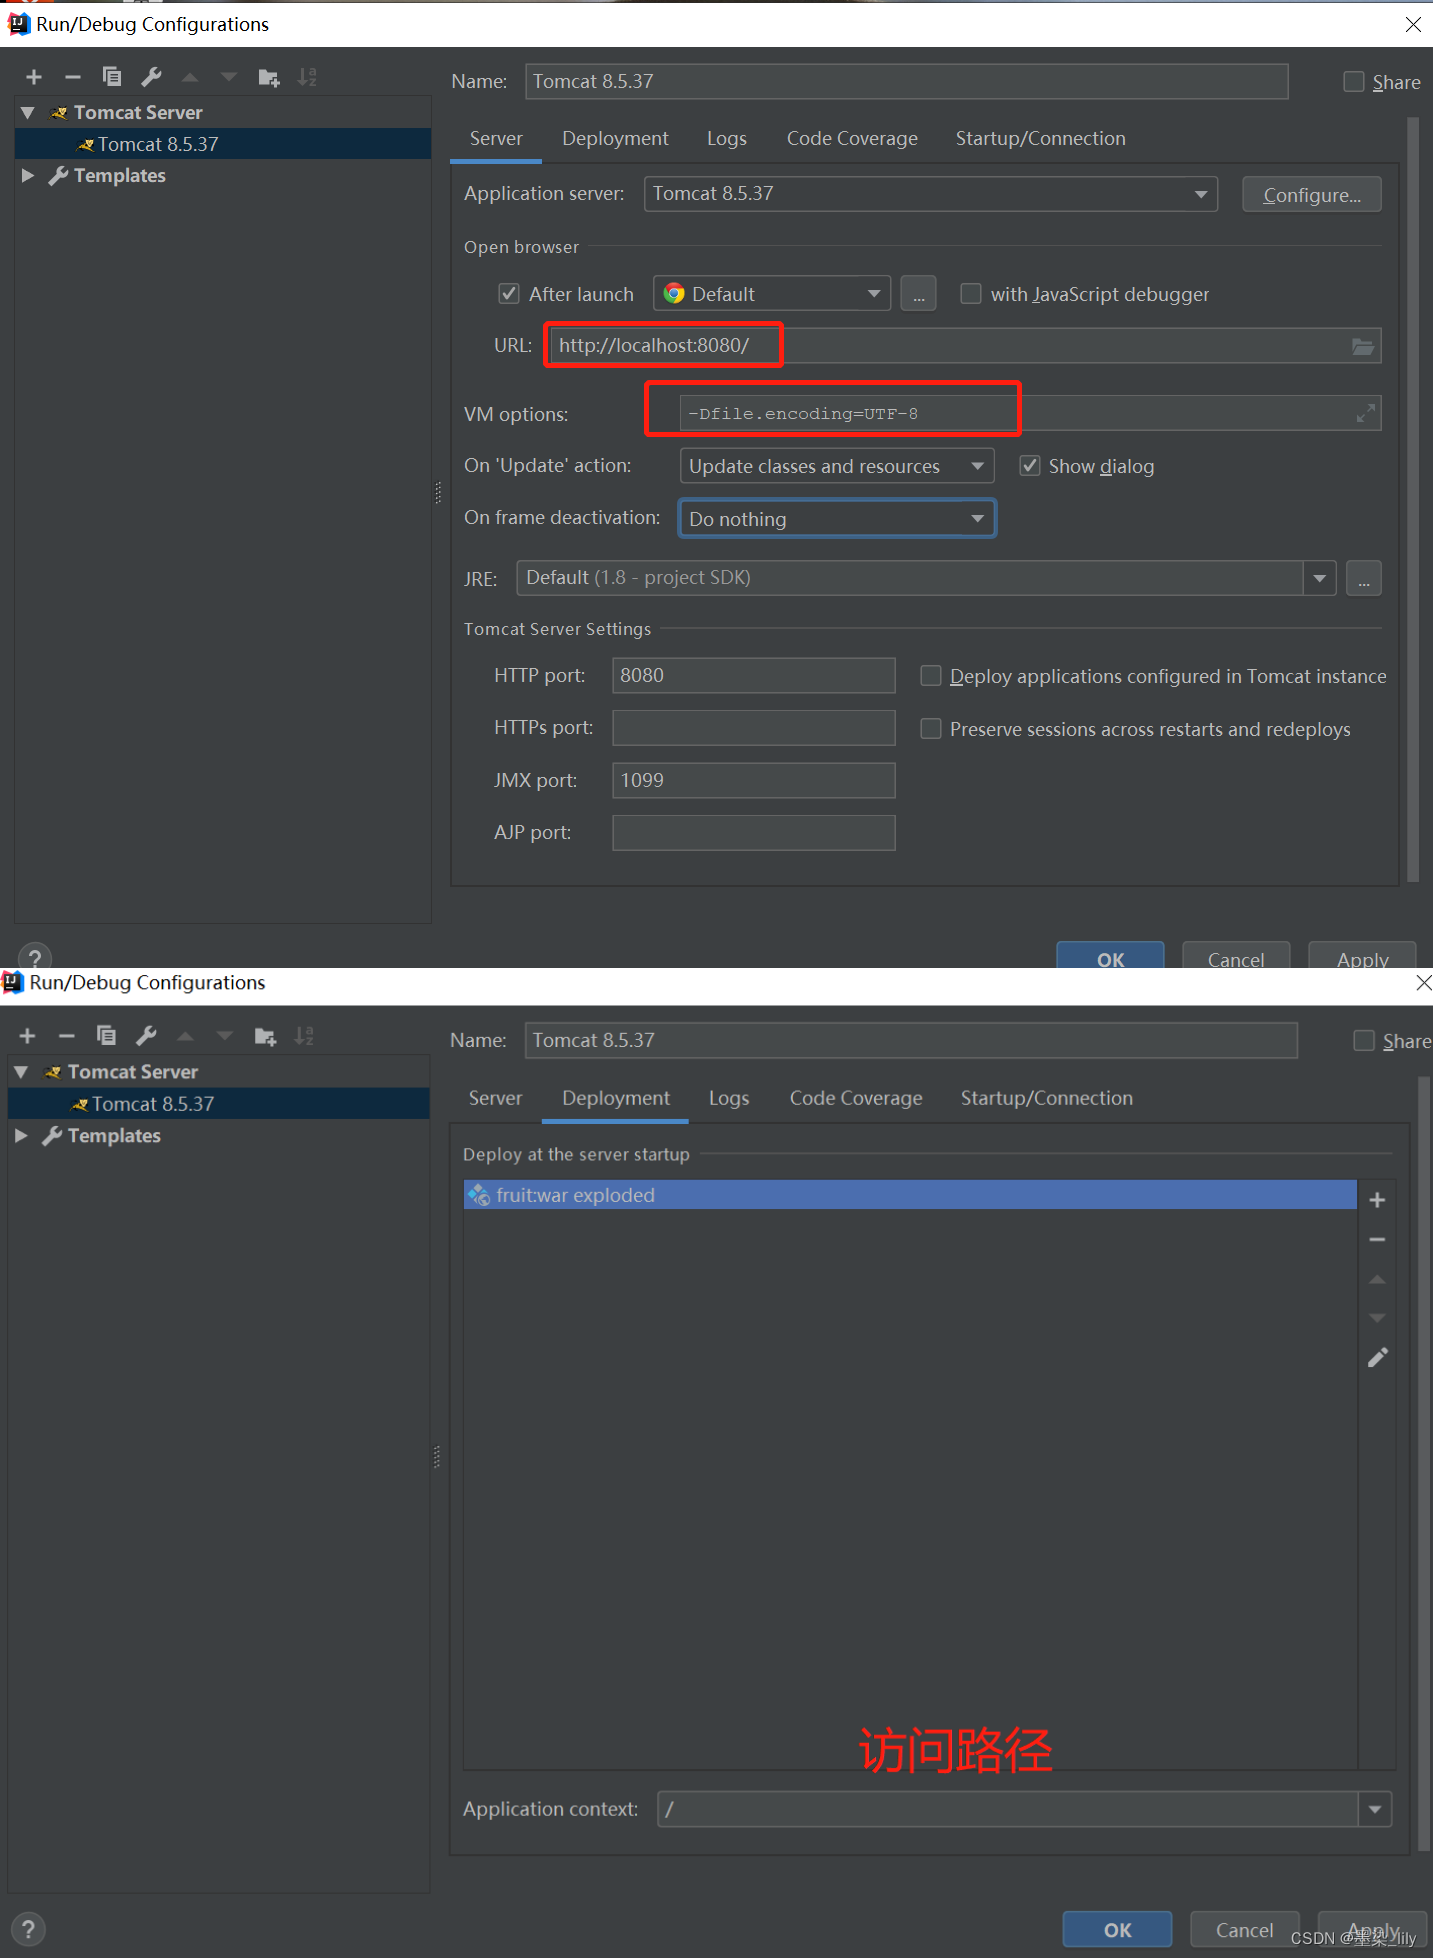Image resolution: width=1433 pixels, height=1958 pixels.
Task: Copy configuration icon in upper dialog toolbar
Action: pyautogui.click(x=112, y=77)
